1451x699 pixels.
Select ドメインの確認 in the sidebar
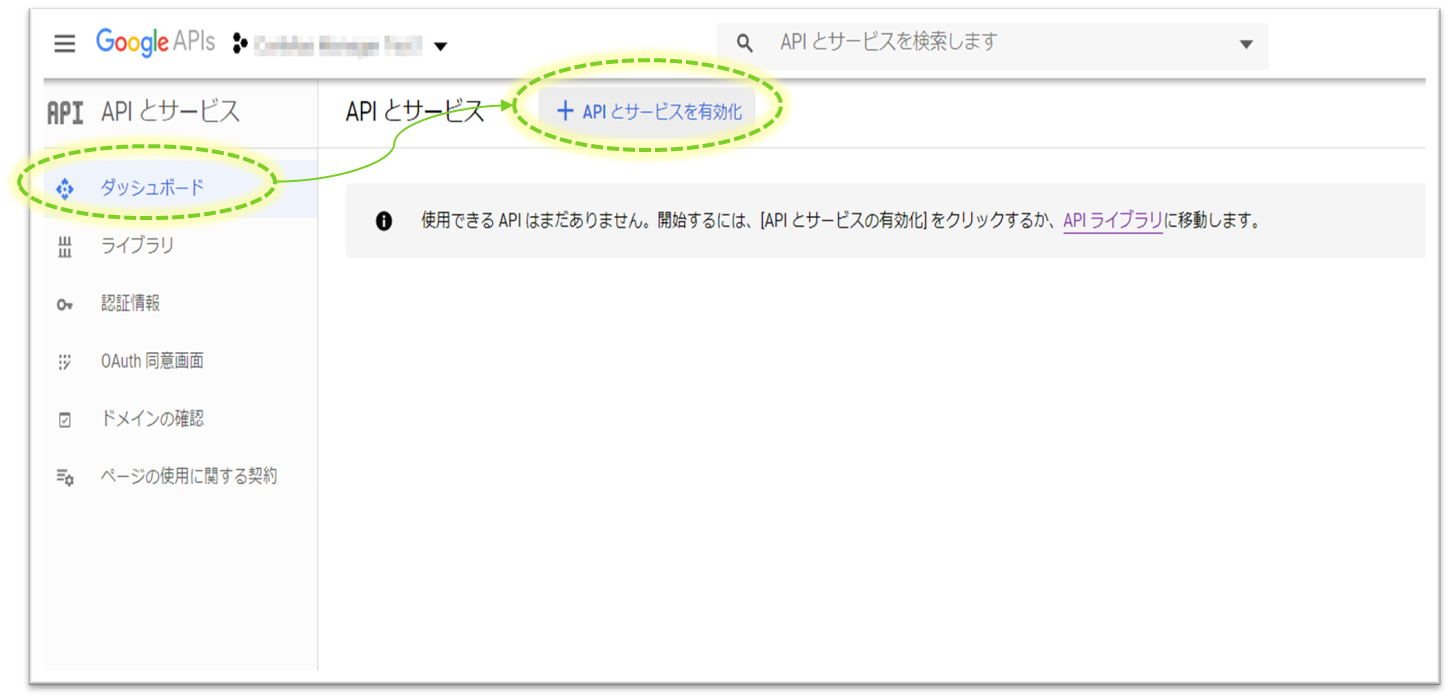[152, 419]
